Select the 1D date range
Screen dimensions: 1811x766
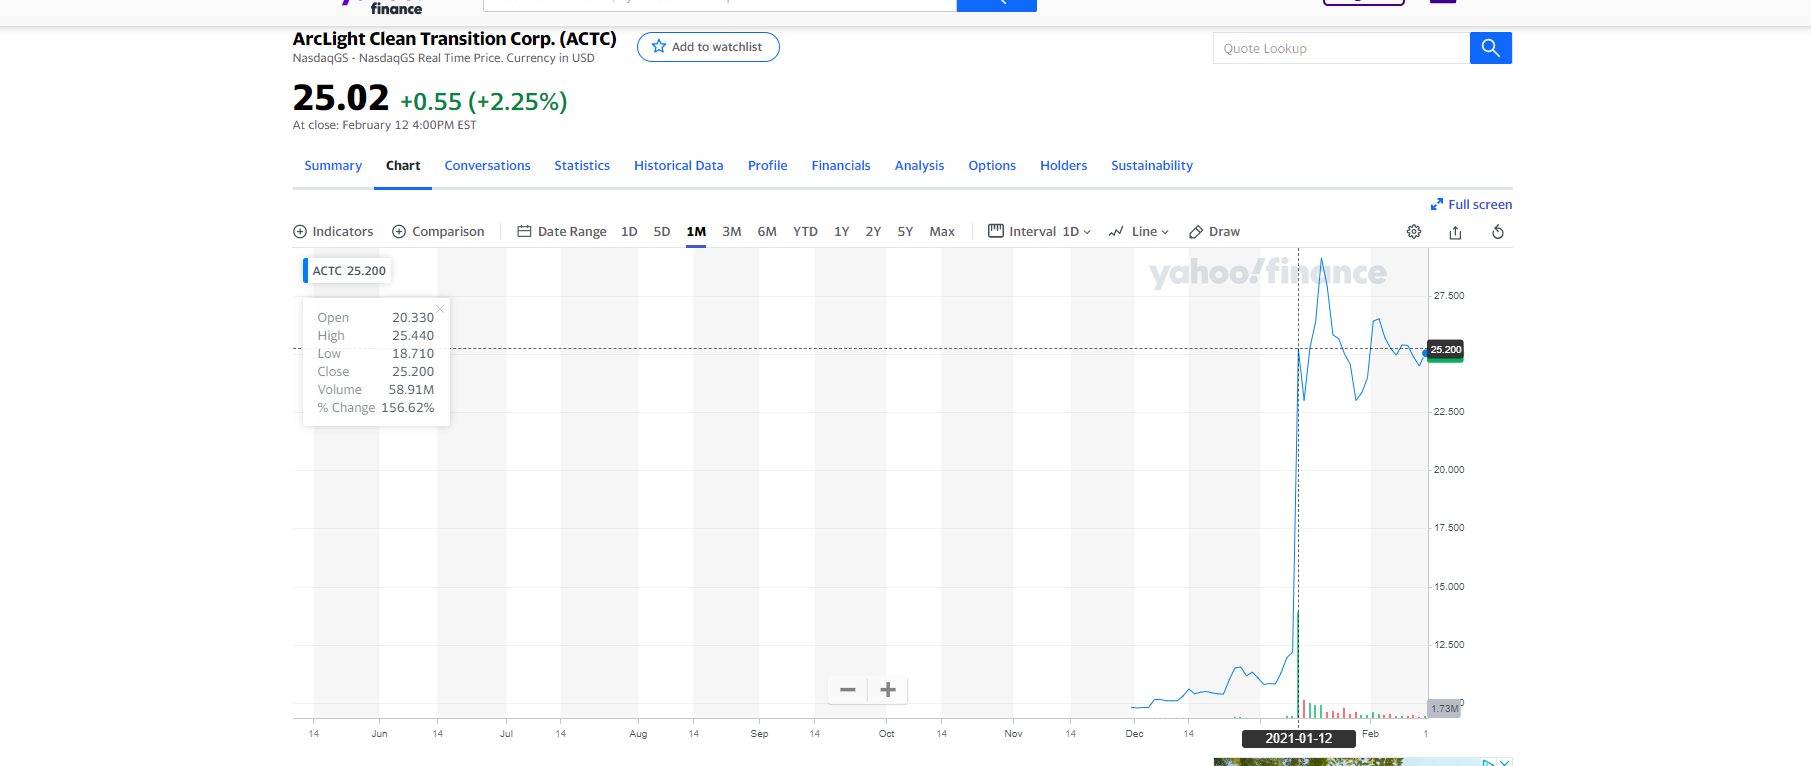(x=629, y=232)
